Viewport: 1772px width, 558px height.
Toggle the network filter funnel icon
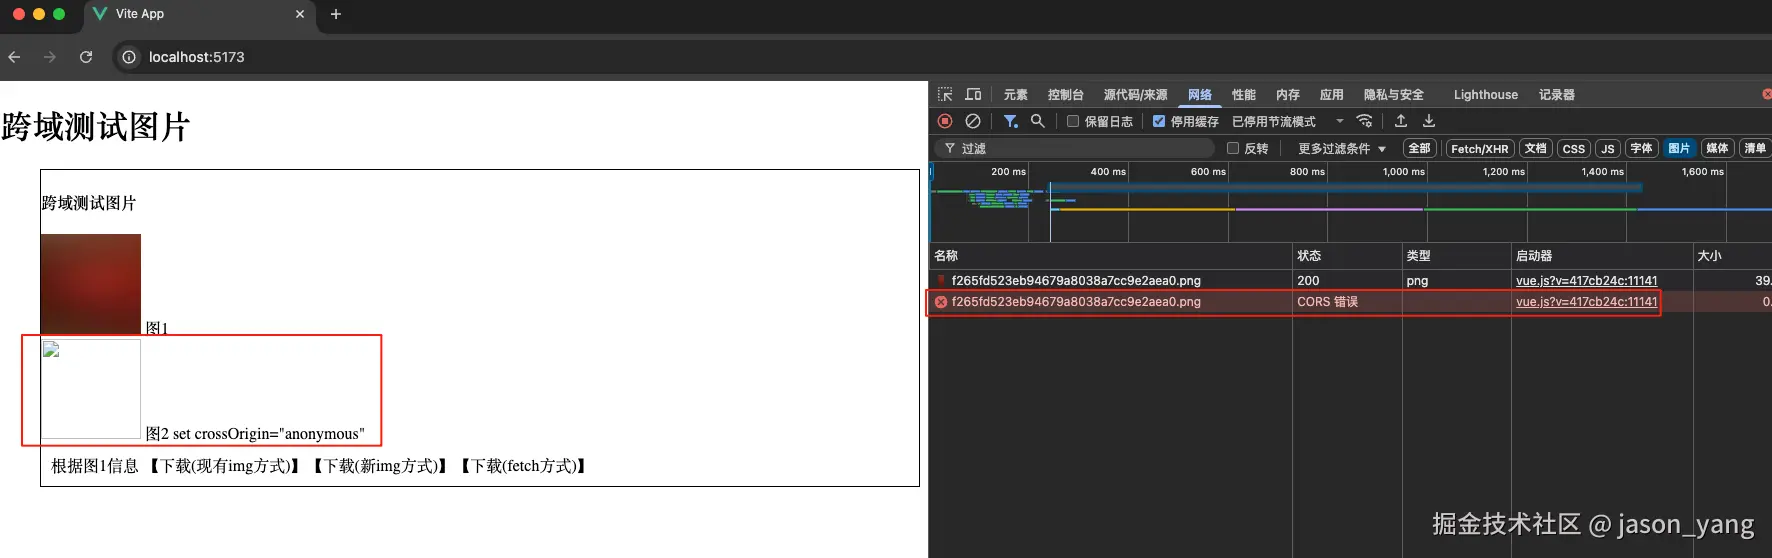pyautogui.click(x=1011, y=121)
